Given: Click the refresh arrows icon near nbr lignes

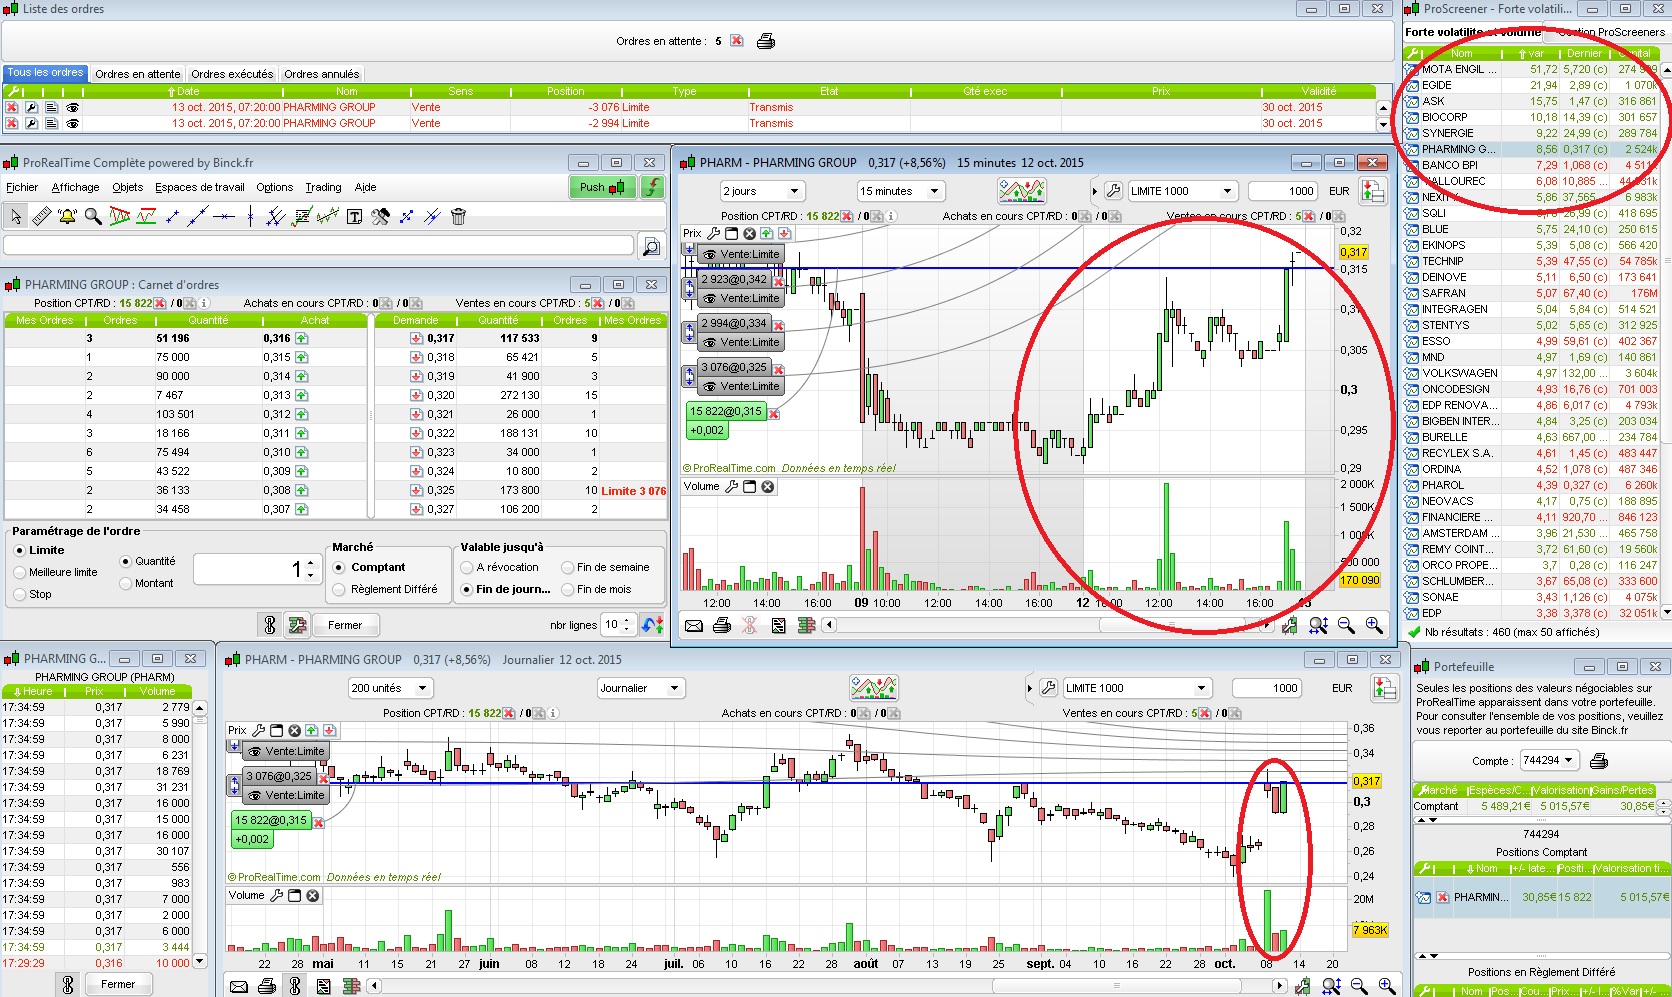Looking at the screenshot, I should pyautogui.click(x=653, y=625).
